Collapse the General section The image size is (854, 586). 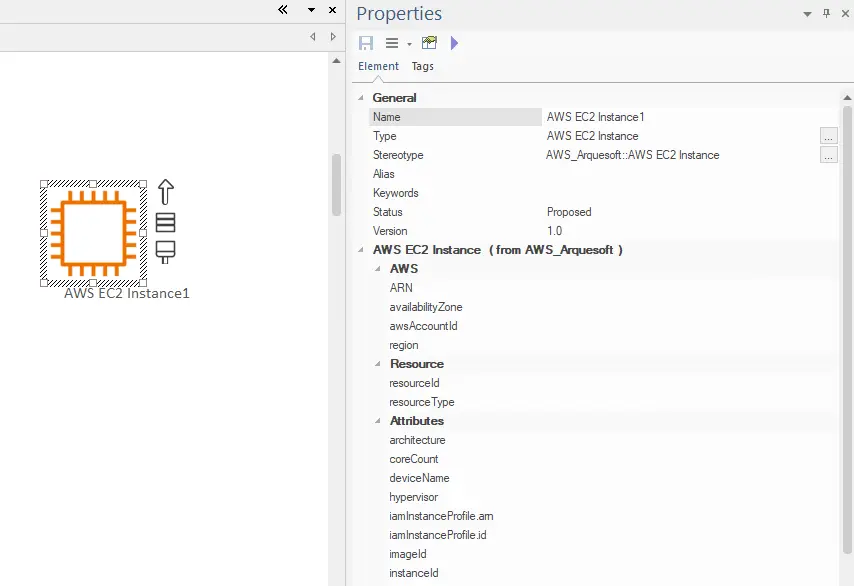click(x=361, y=97)
